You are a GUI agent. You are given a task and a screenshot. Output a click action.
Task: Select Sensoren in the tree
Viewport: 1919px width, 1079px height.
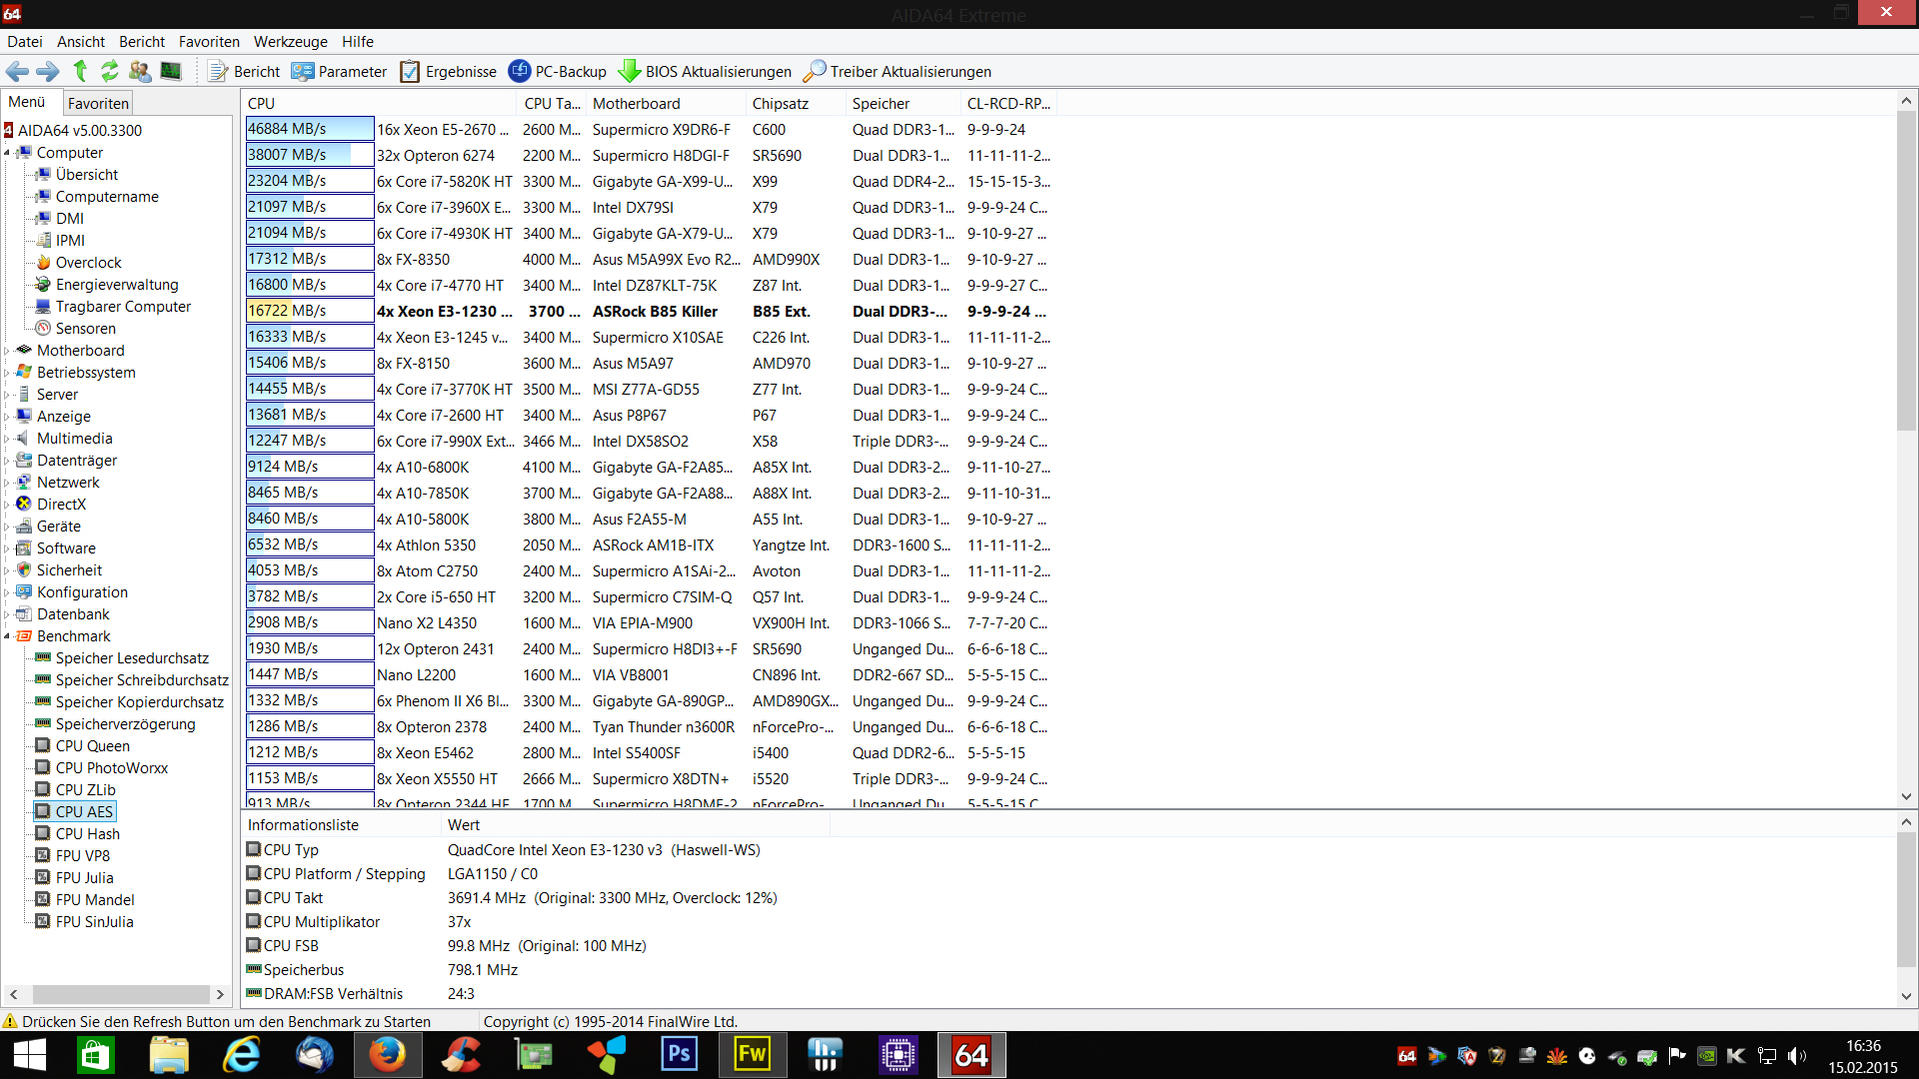point(85,328)
